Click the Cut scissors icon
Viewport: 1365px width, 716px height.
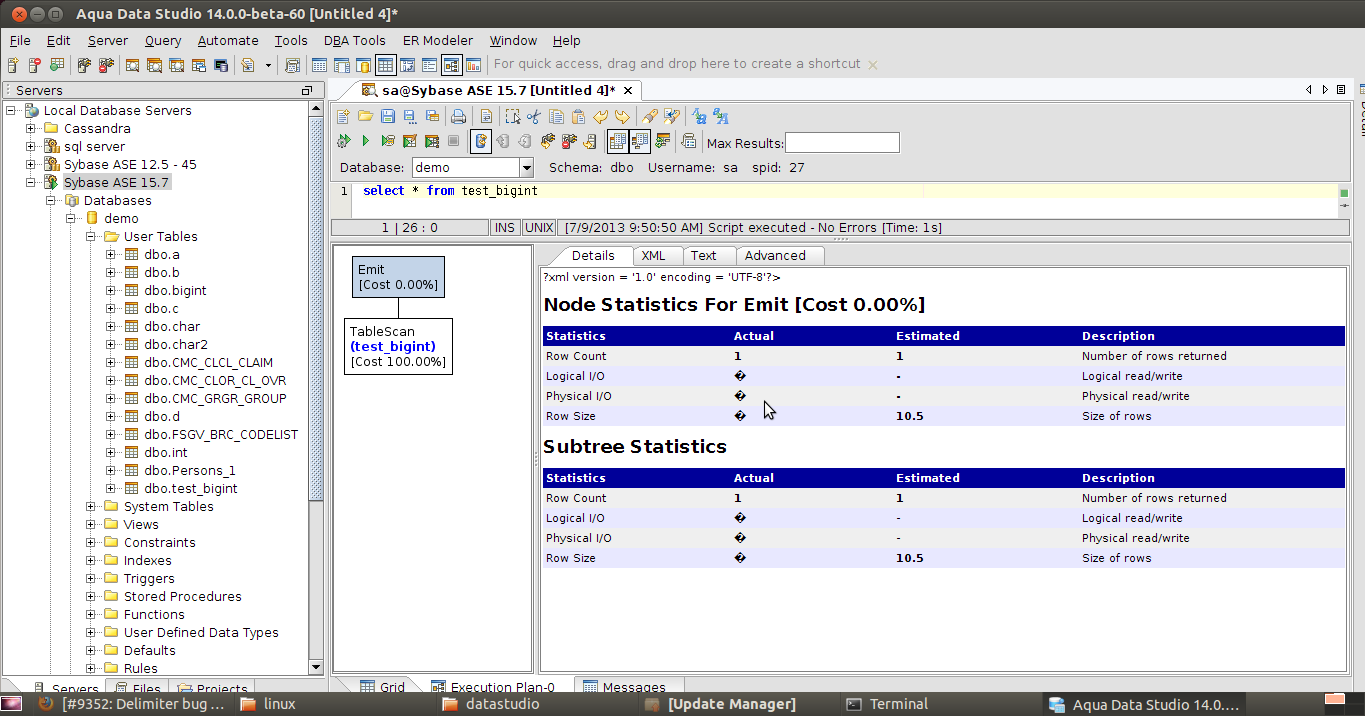[x=534, y=116]
